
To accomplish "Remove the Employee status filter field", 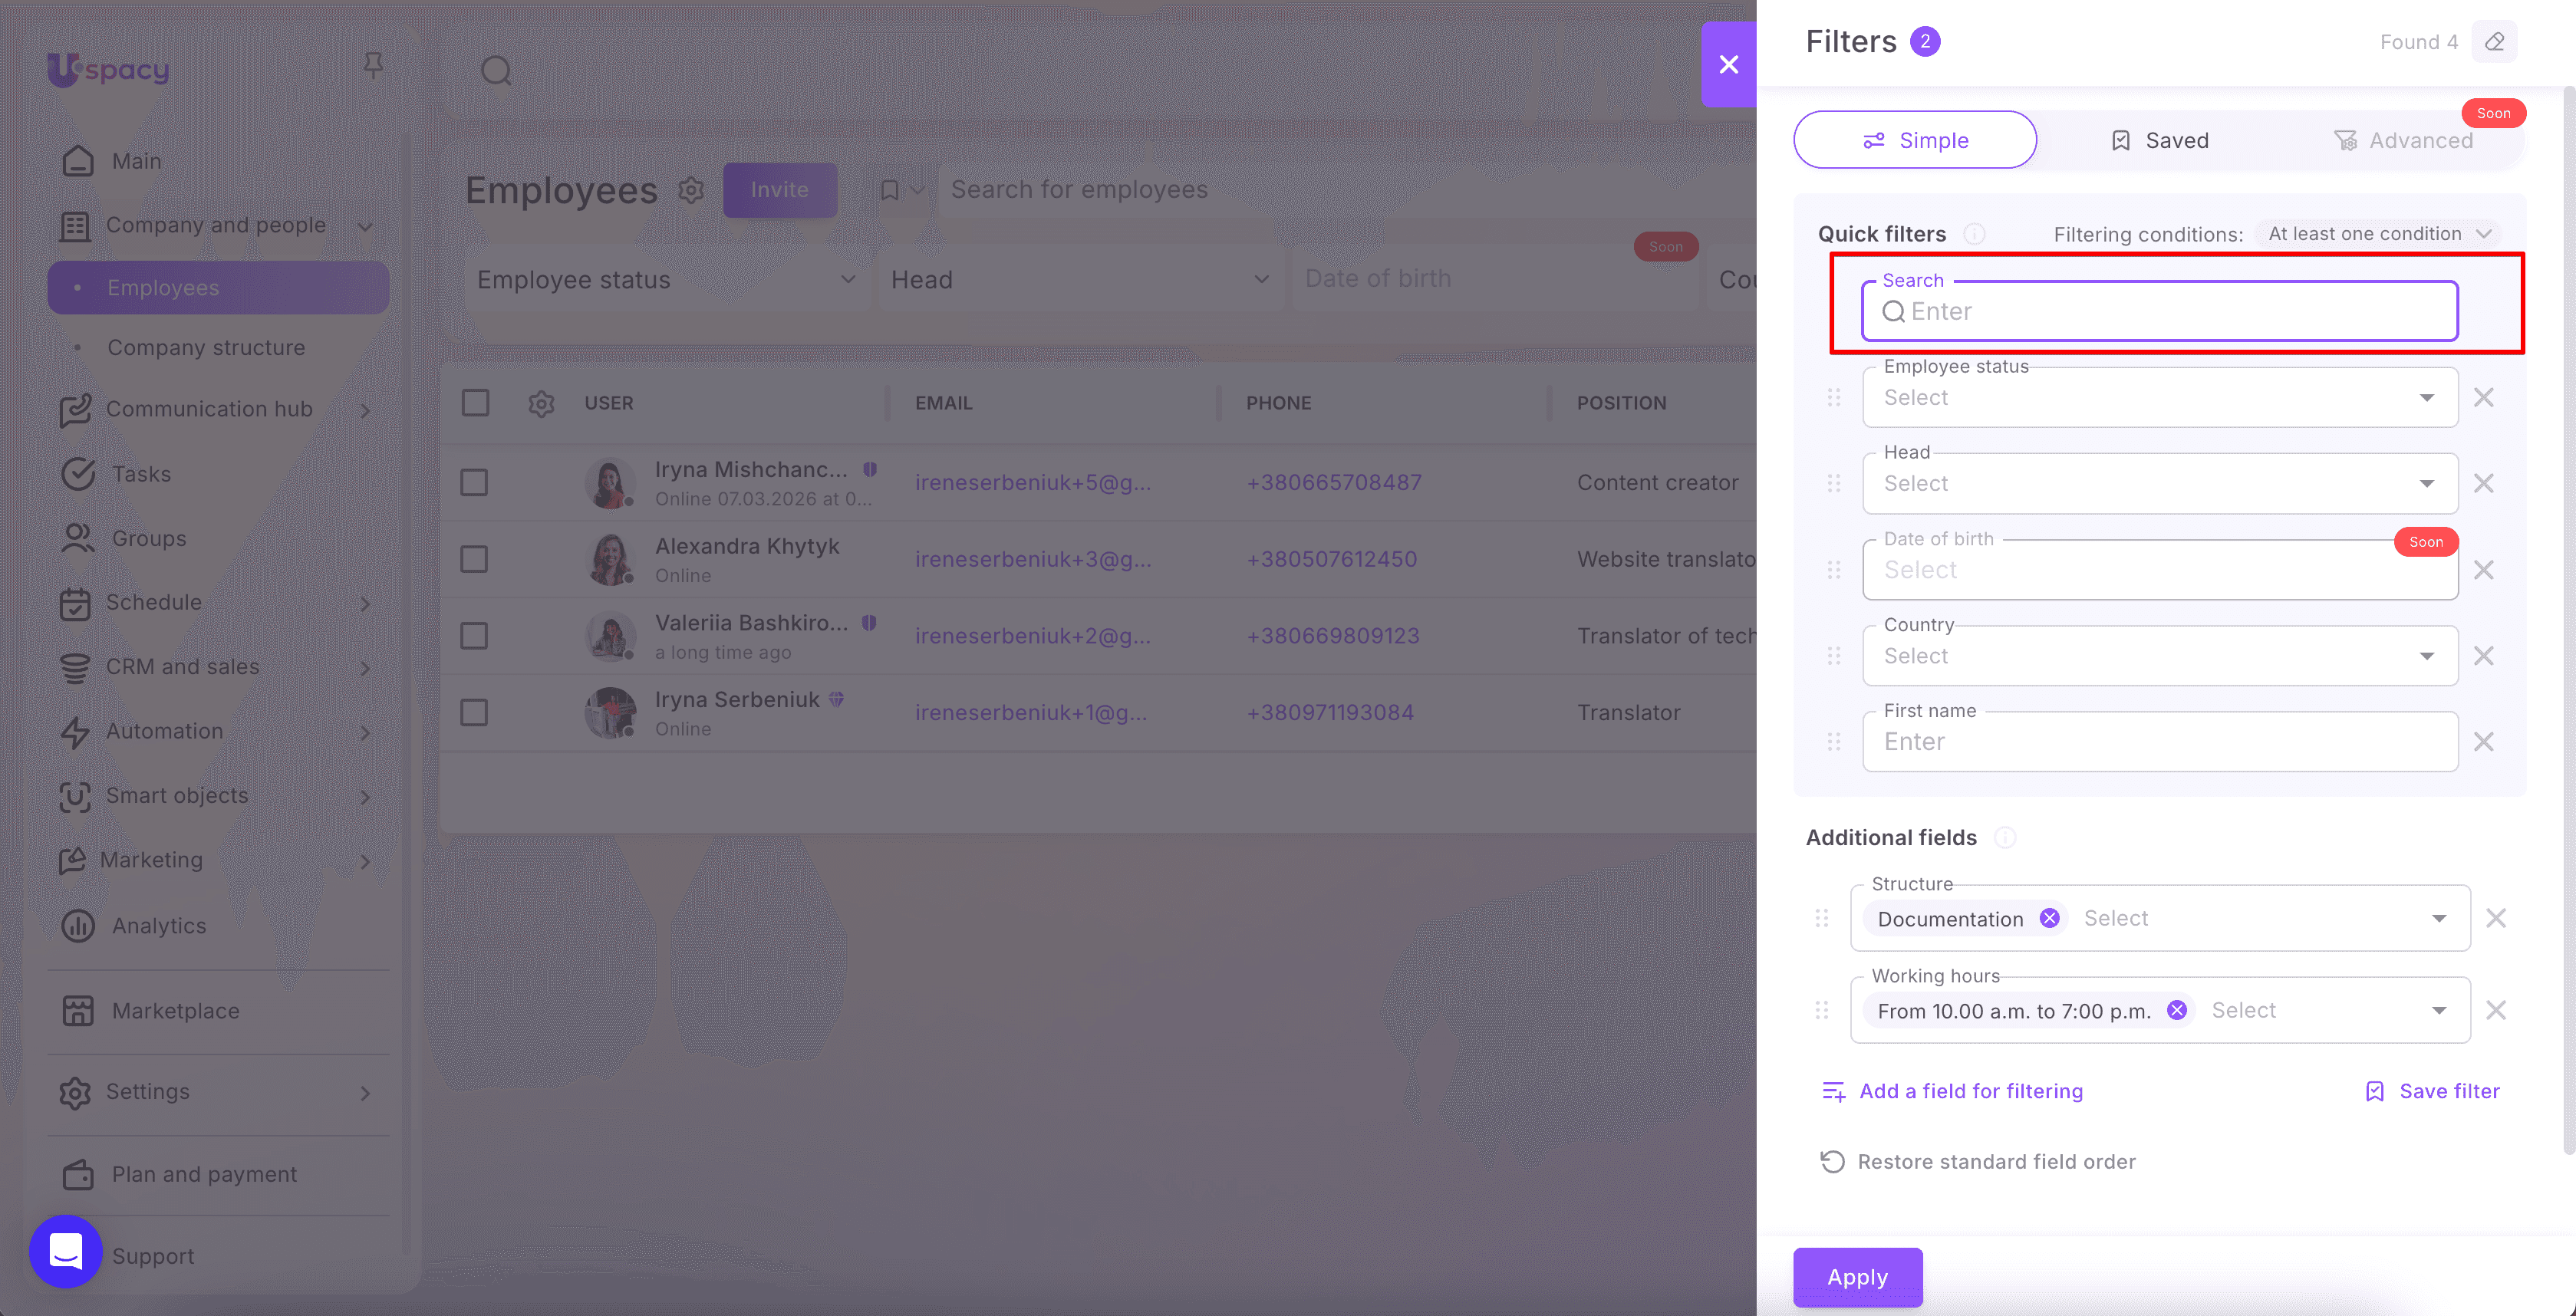I will [x=2483, y=398].
